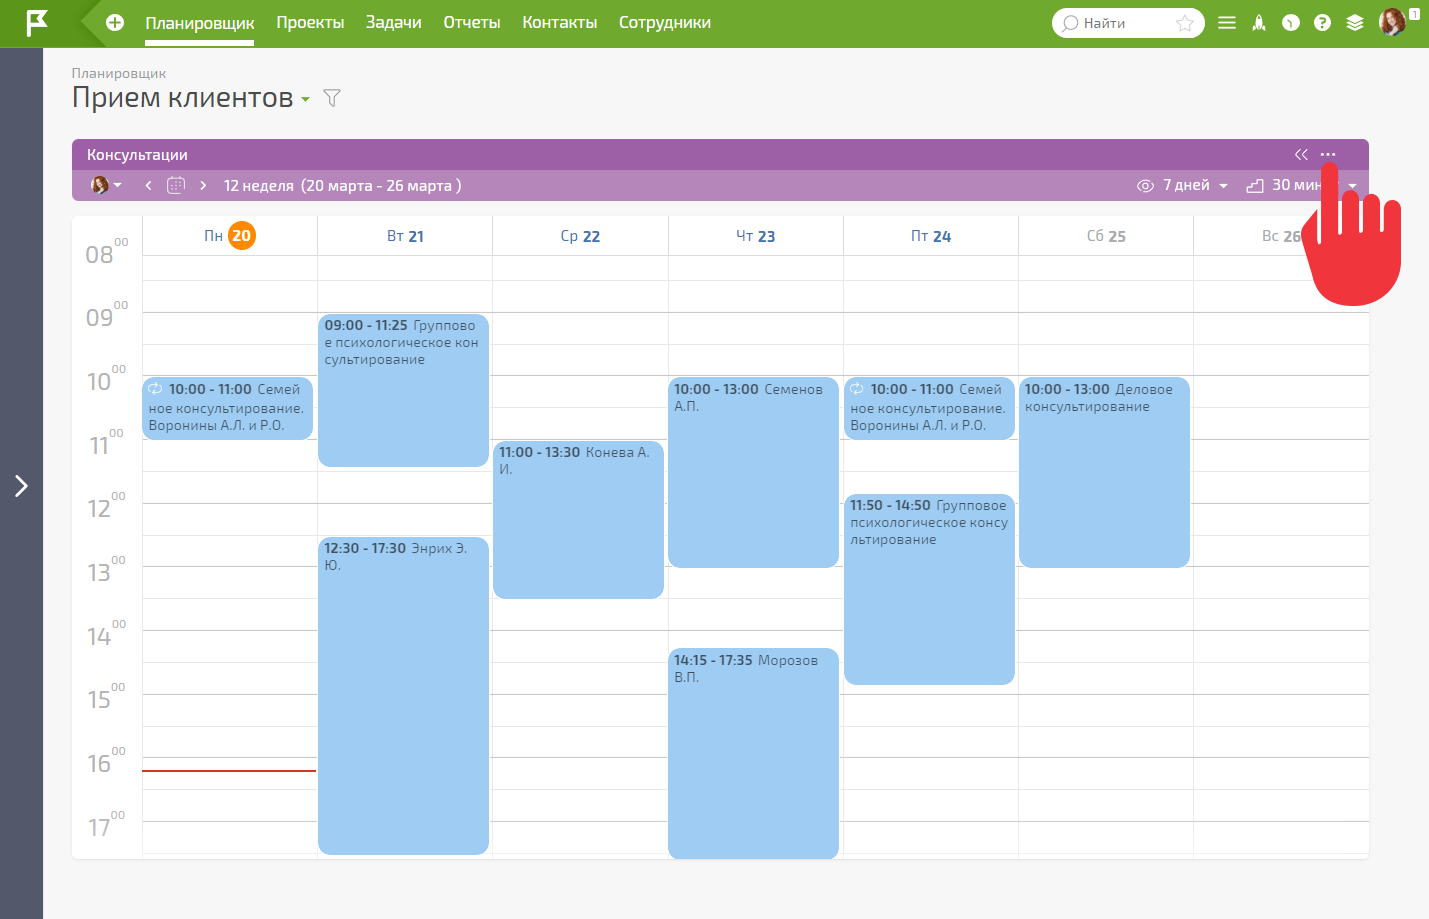Switch to the Планировщик tab

click(200, 23)
